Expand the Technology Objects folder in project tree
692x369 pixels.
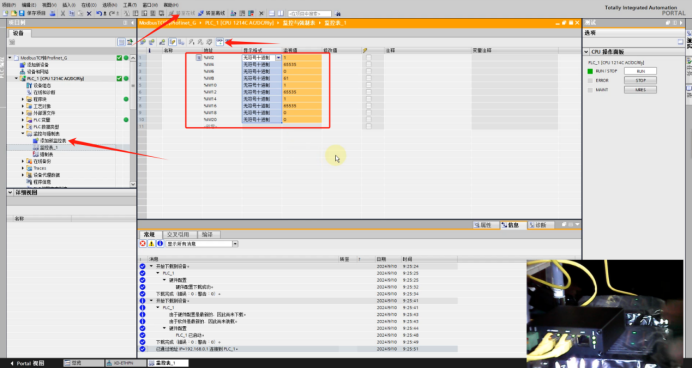[x=23, y=106]
